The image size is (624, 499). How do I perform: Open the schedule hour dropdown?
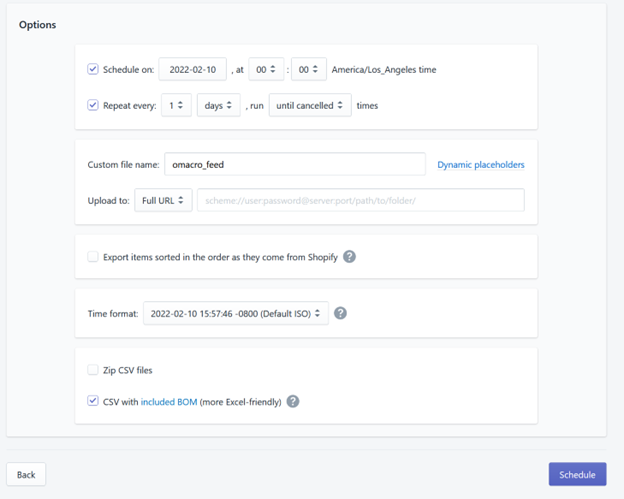[266, 69]
